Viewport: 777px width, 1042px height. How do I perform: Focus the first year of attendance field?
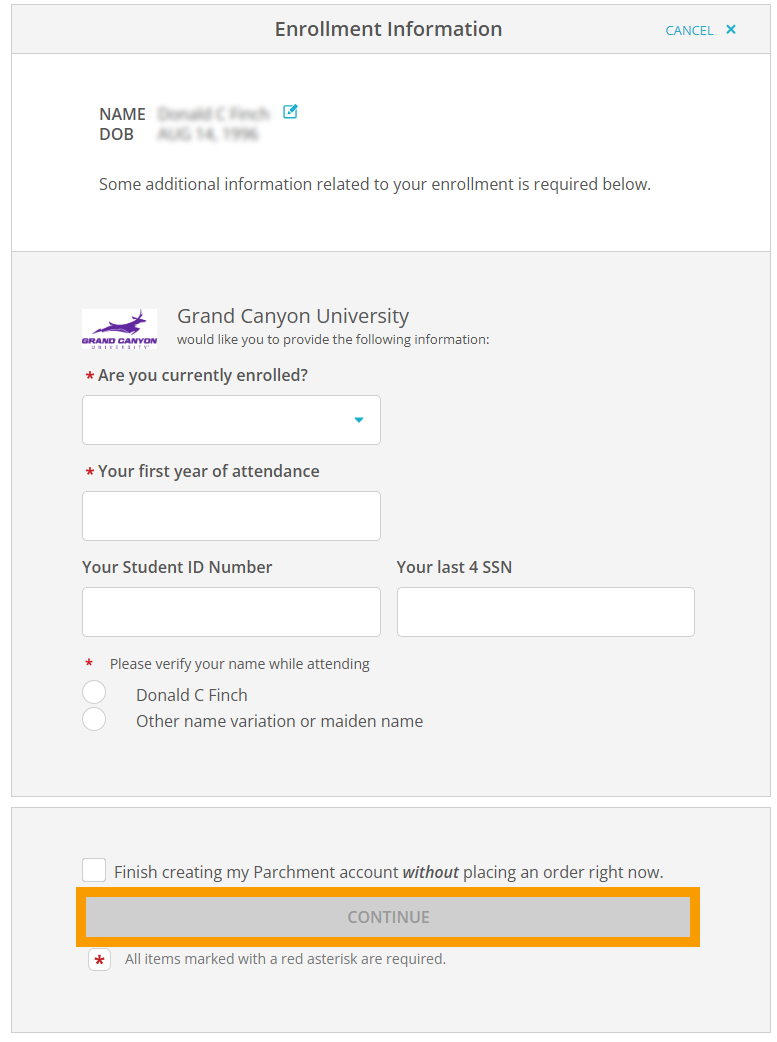click(x=231, y=516)
